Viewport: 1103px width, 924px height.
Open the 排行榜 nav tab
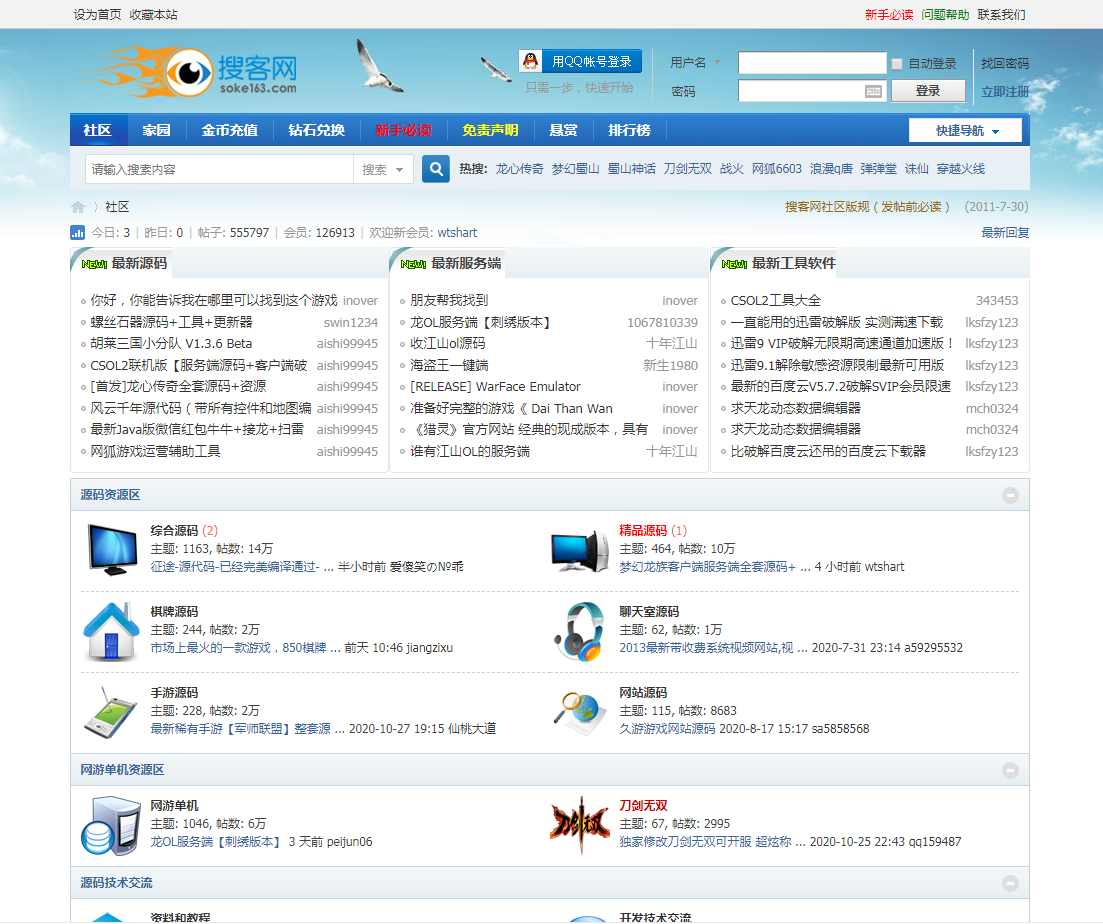coord(629,130)
